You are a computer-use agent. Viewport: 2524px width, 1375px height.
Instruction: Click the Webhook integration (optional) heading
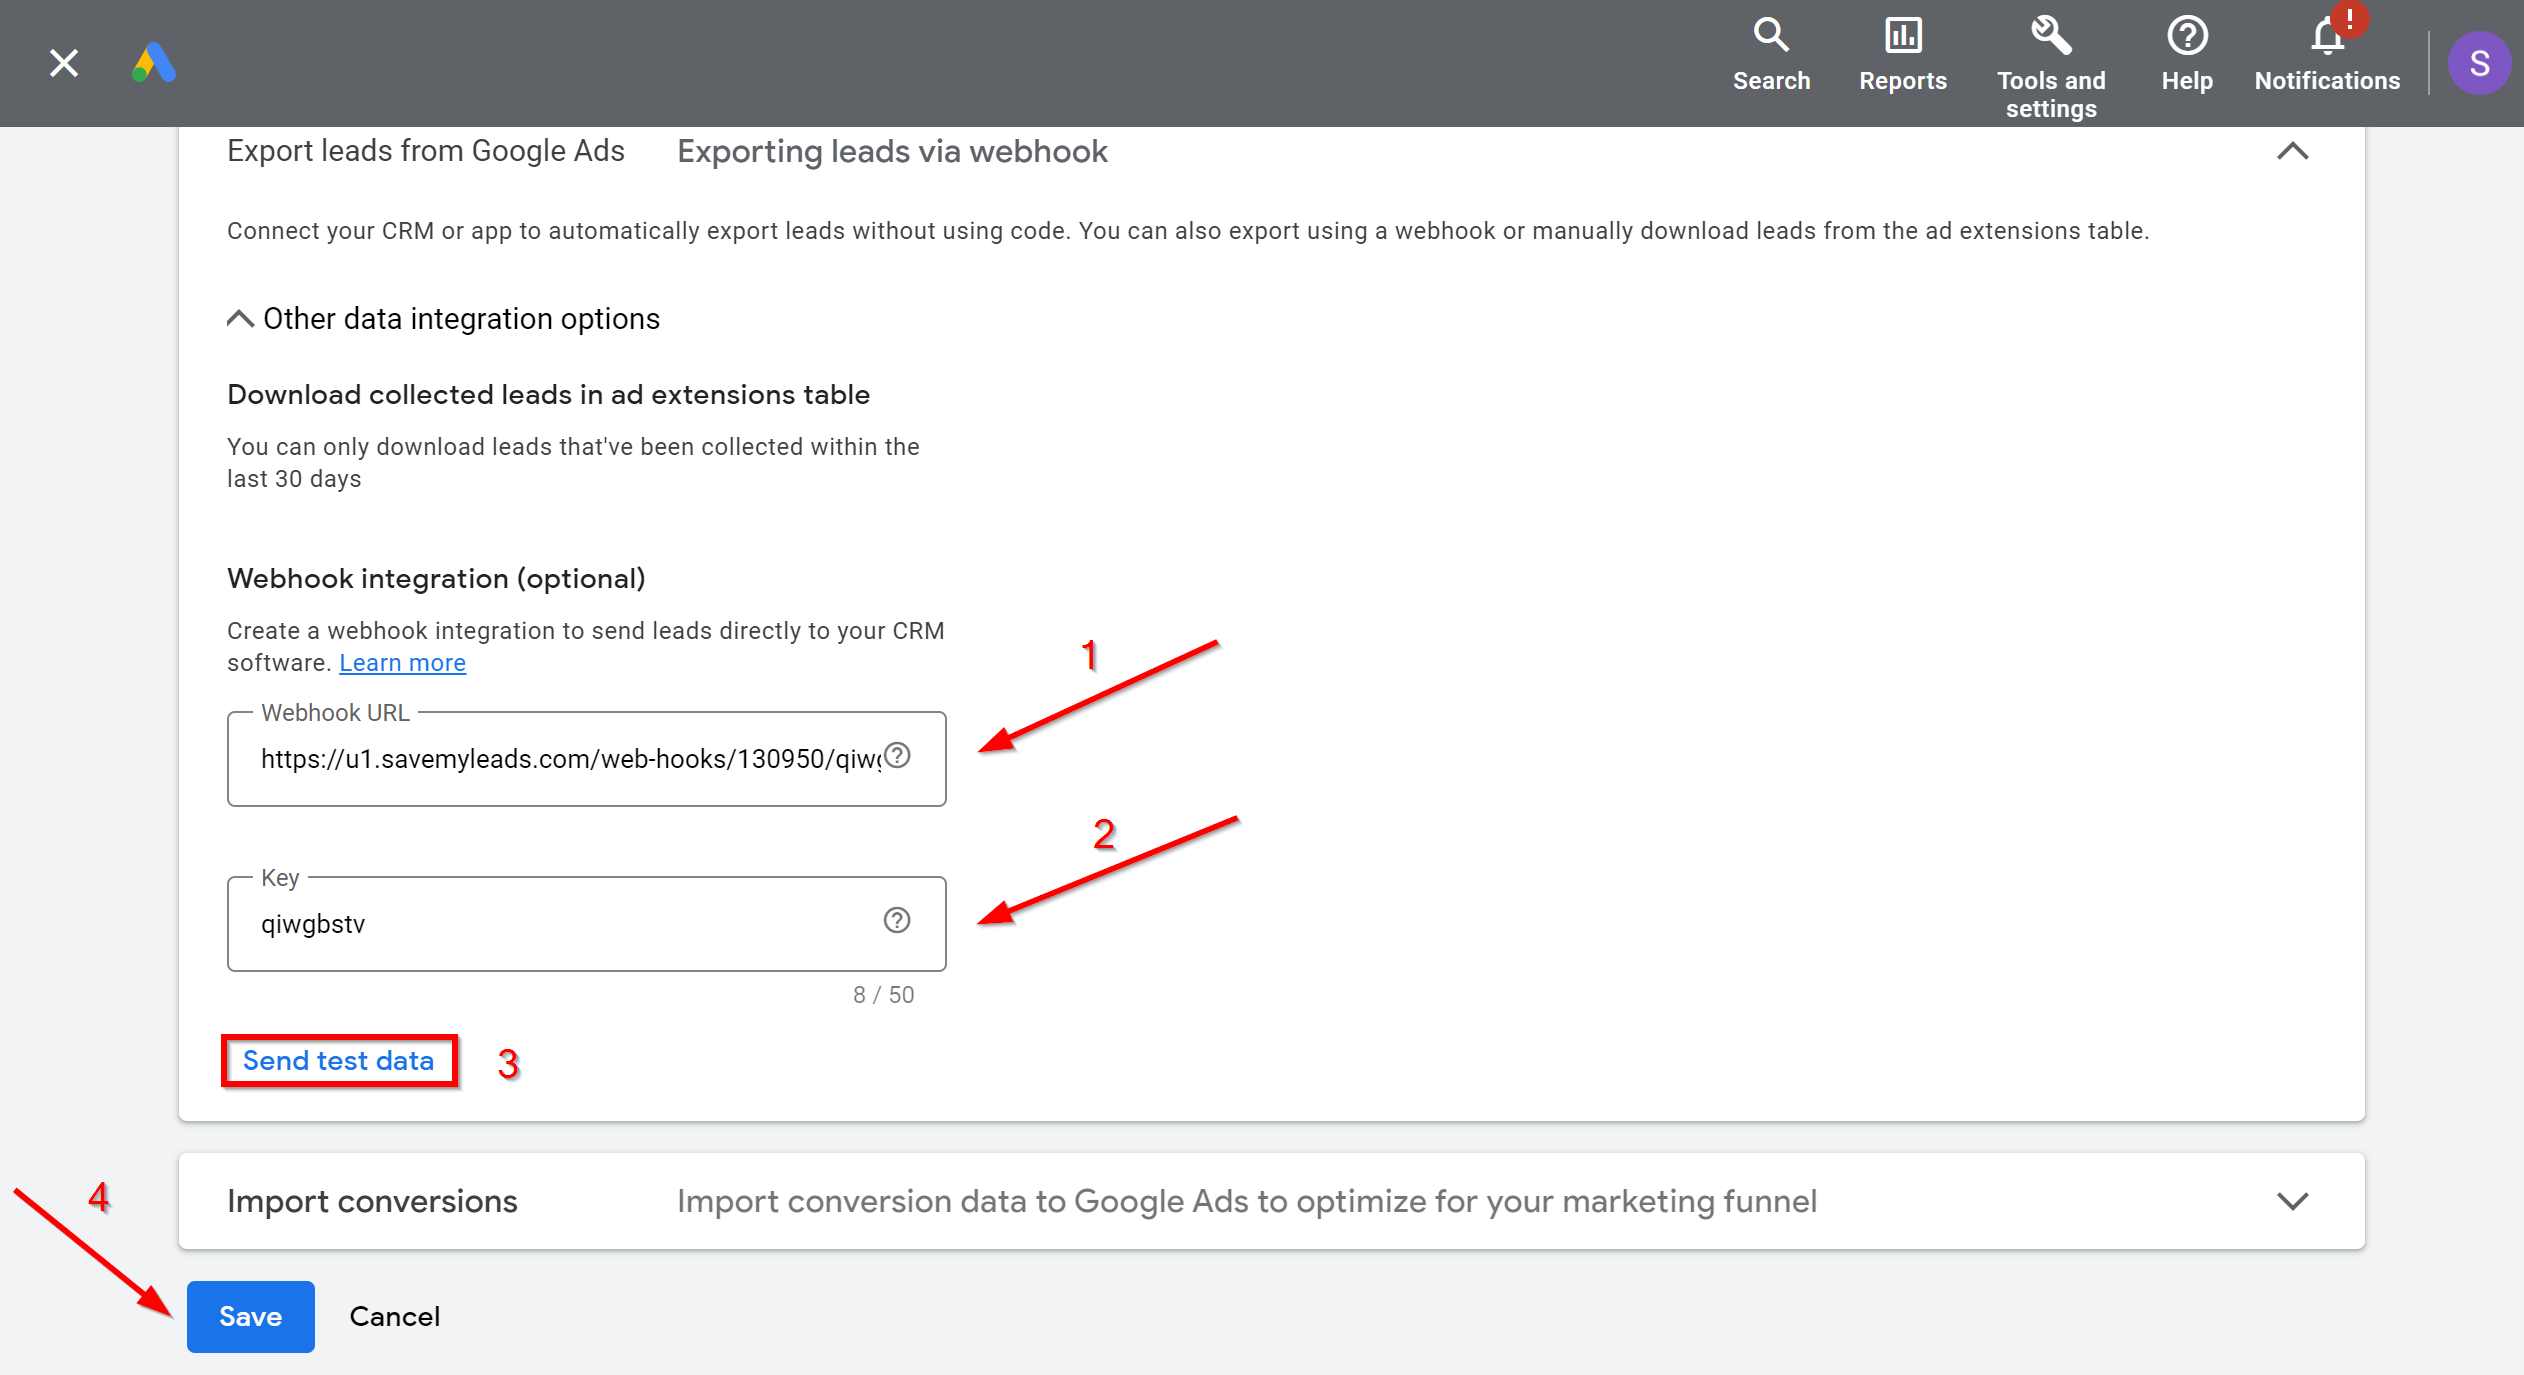[x=436, y=579]
